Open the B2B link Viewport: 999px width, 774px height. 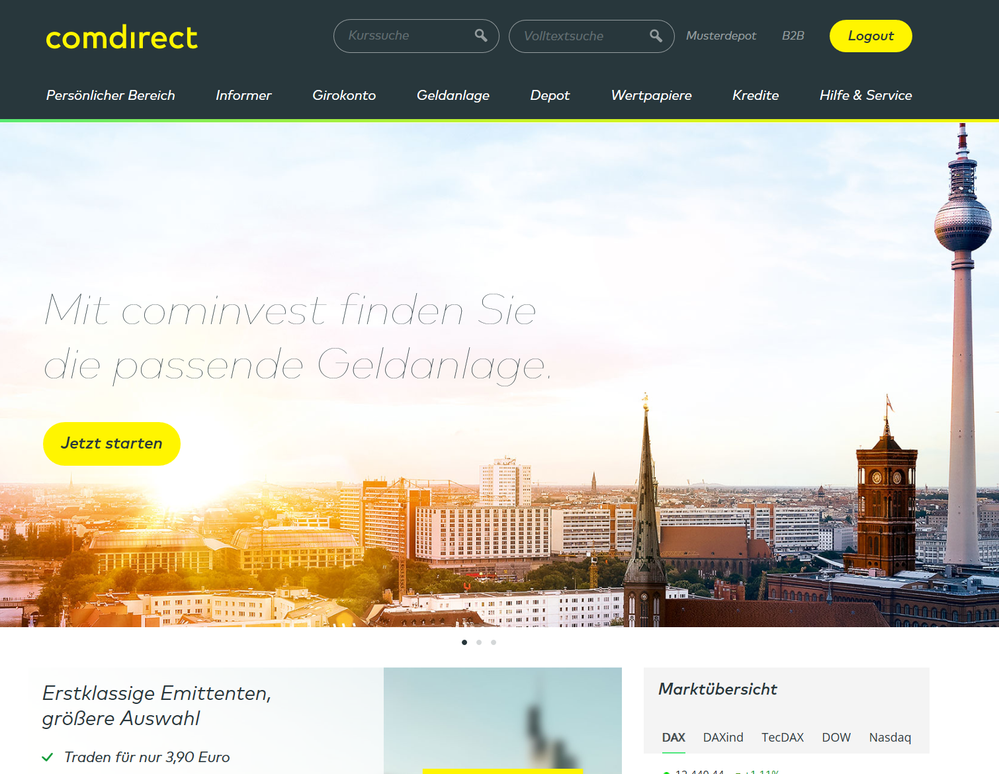793,36
